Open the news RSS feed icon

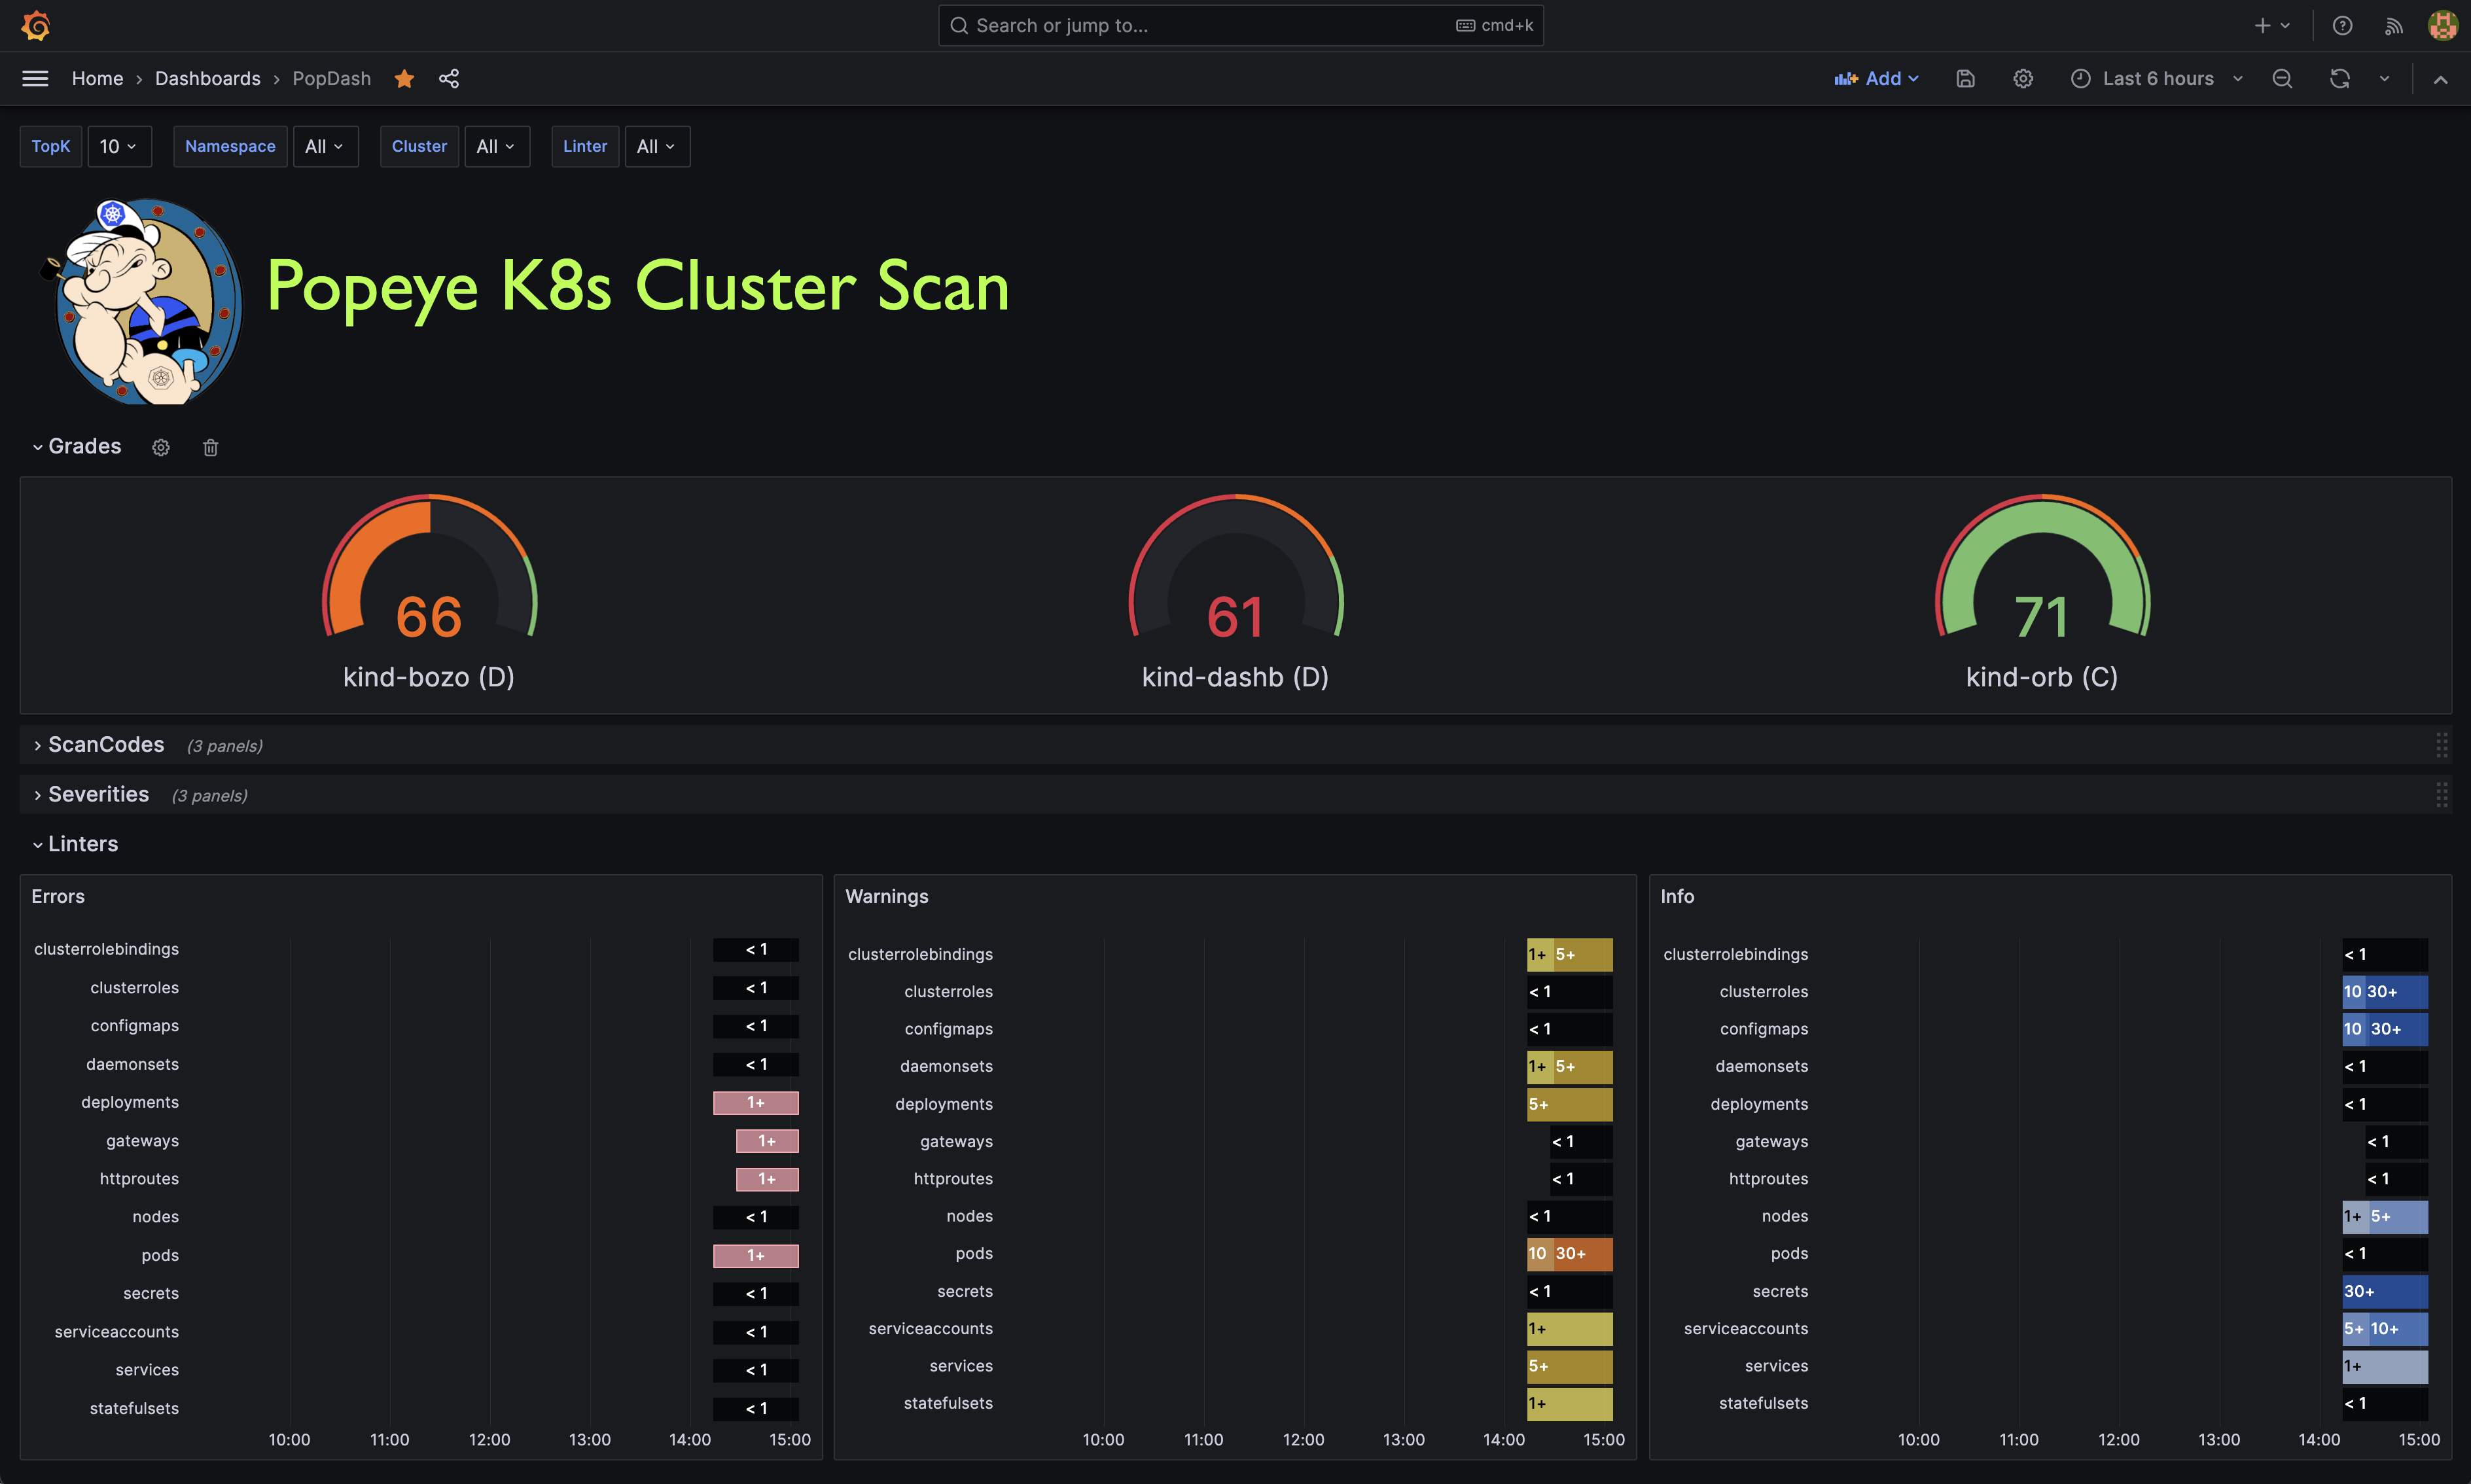(x=2394, y=25)
